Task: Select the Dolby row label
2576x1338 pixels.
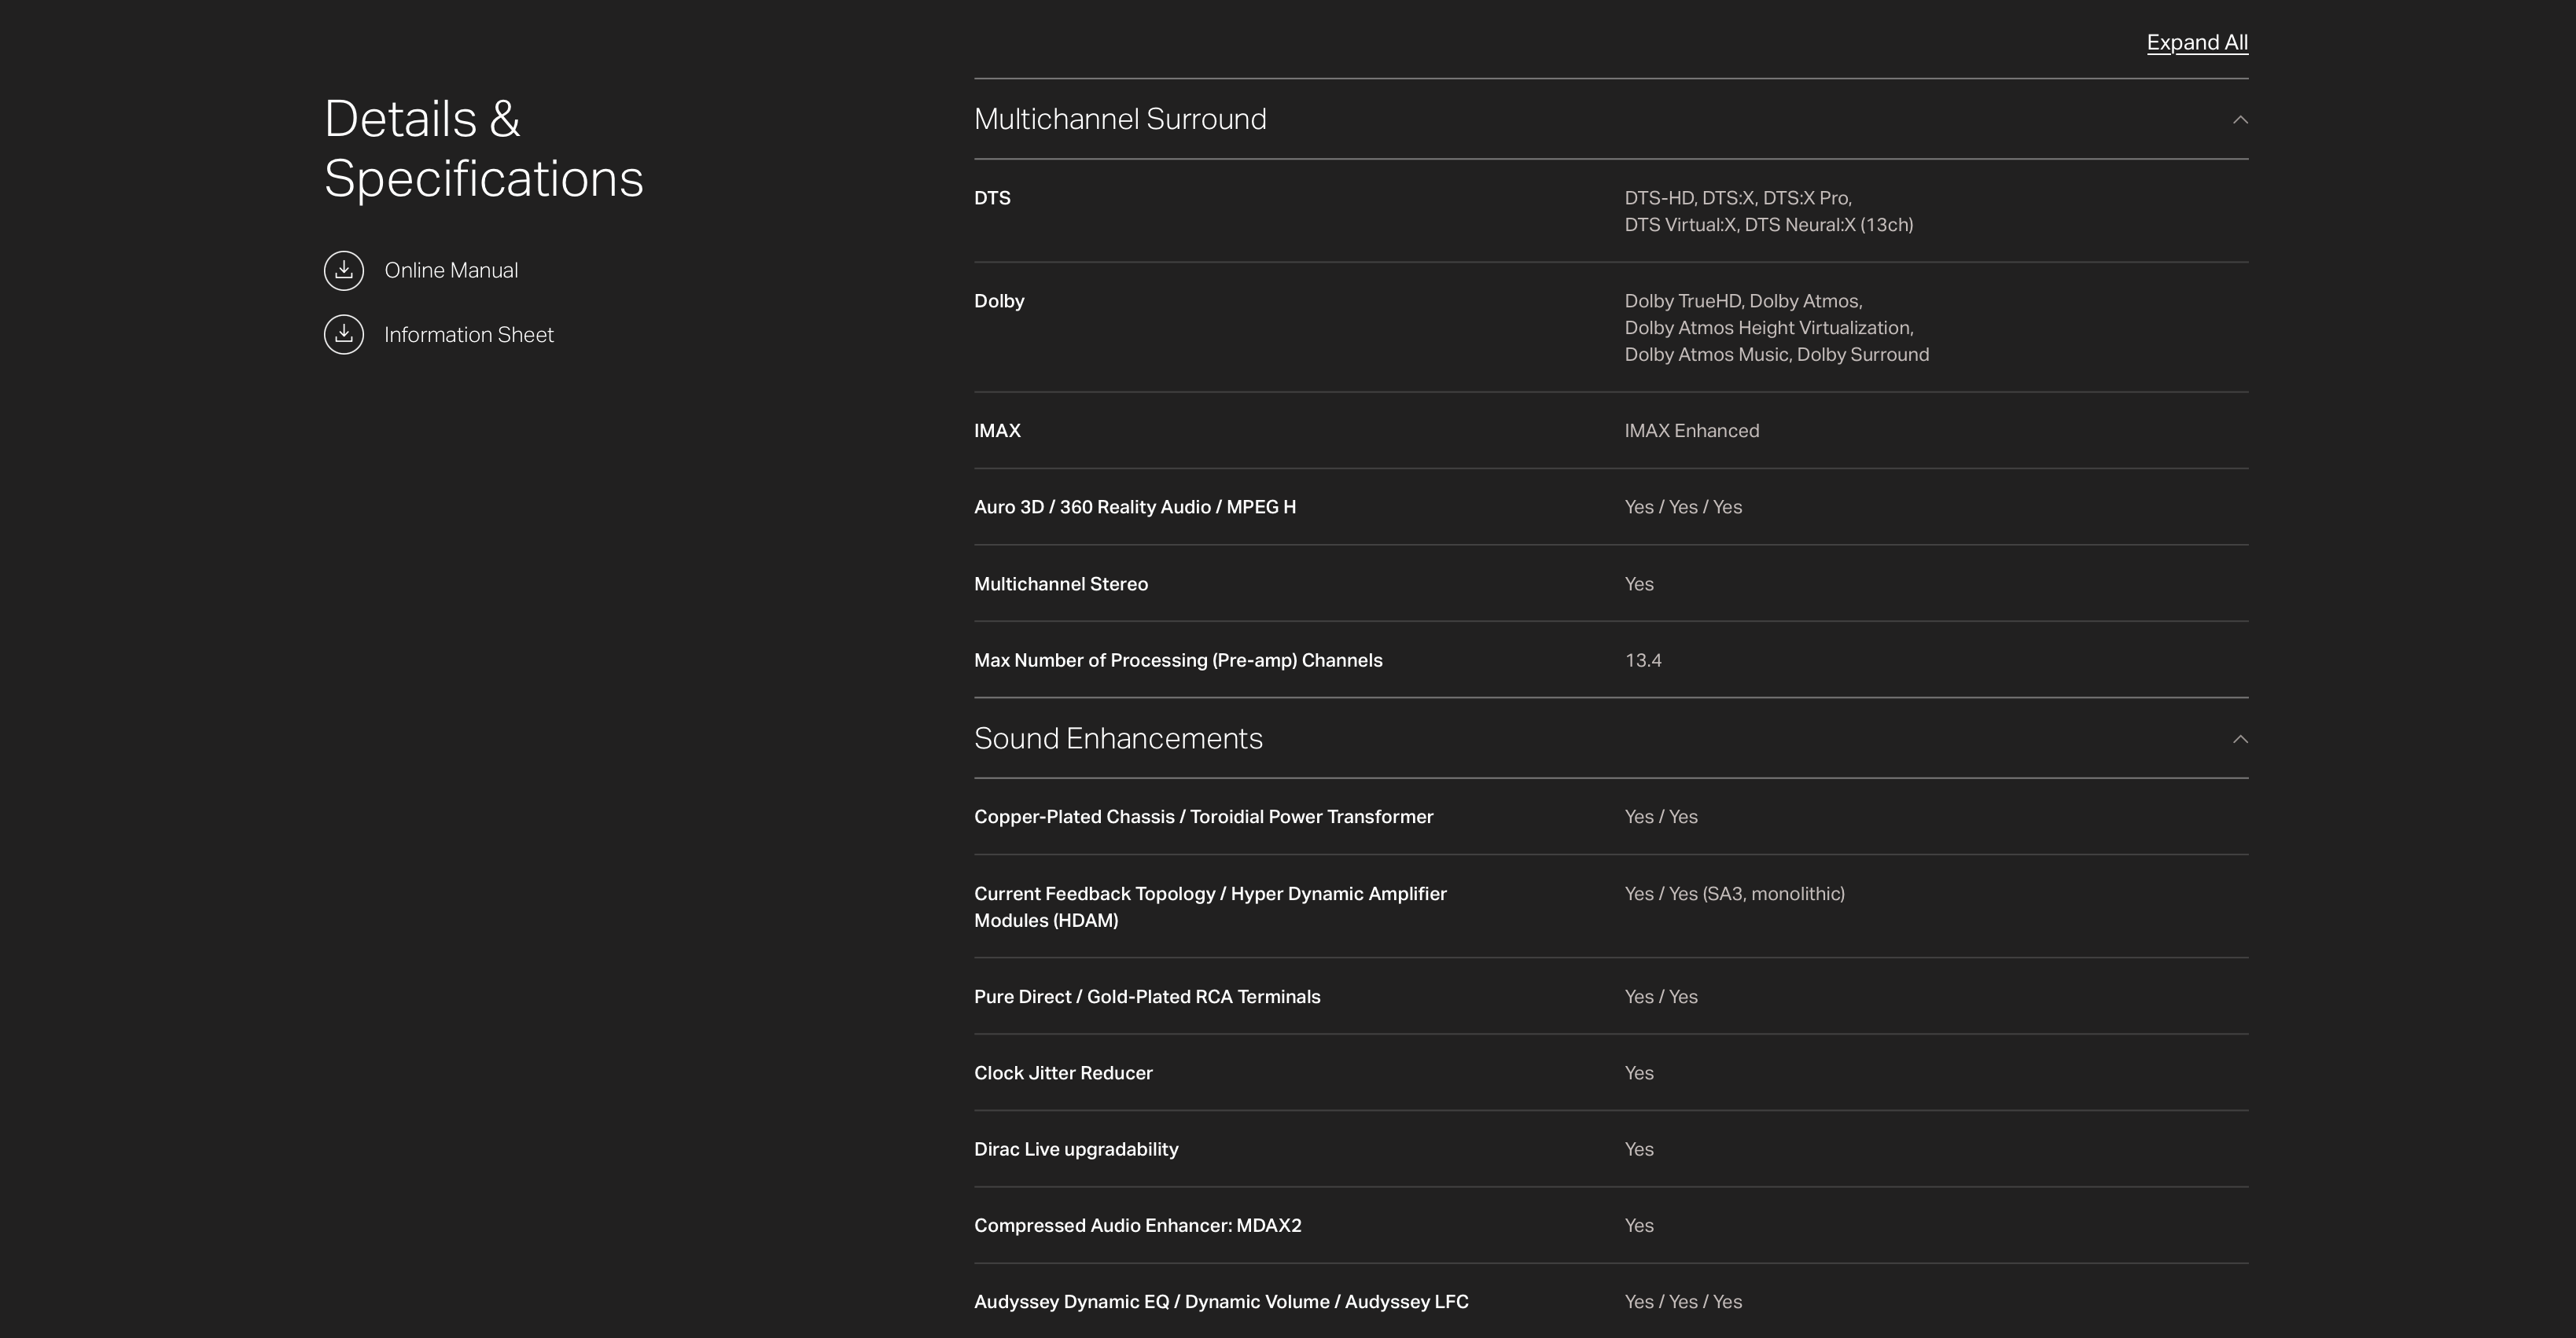Action: [999, 301]
